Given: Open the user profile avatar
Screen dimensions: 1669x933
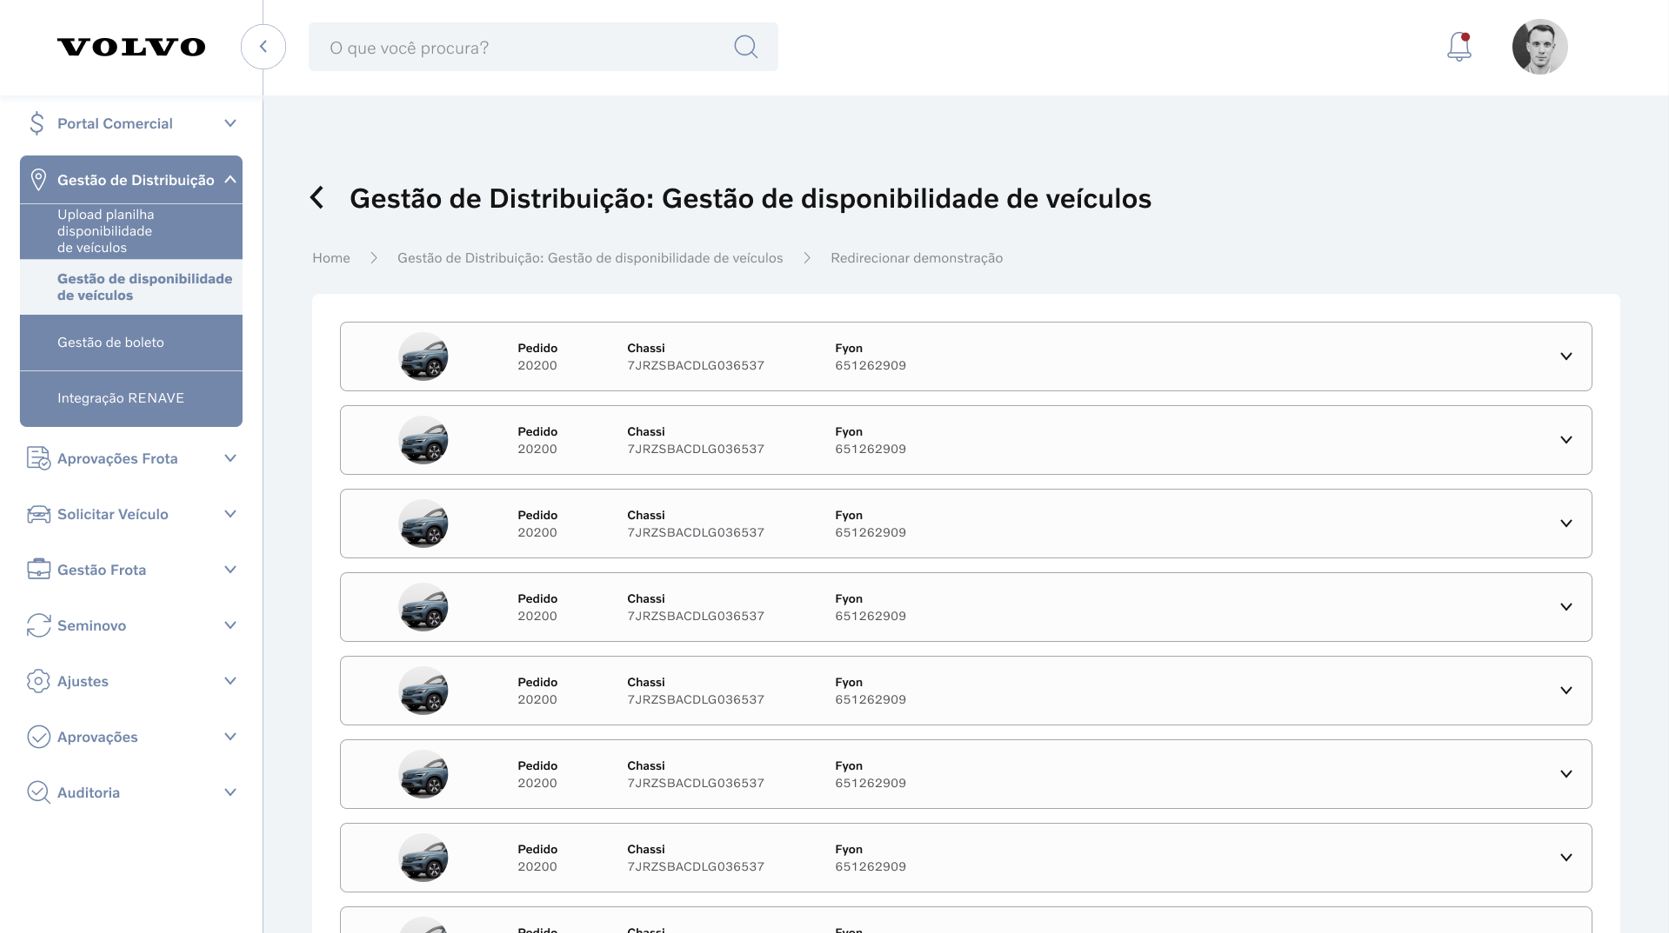Looking at the screenshot, I should 1539,47.
